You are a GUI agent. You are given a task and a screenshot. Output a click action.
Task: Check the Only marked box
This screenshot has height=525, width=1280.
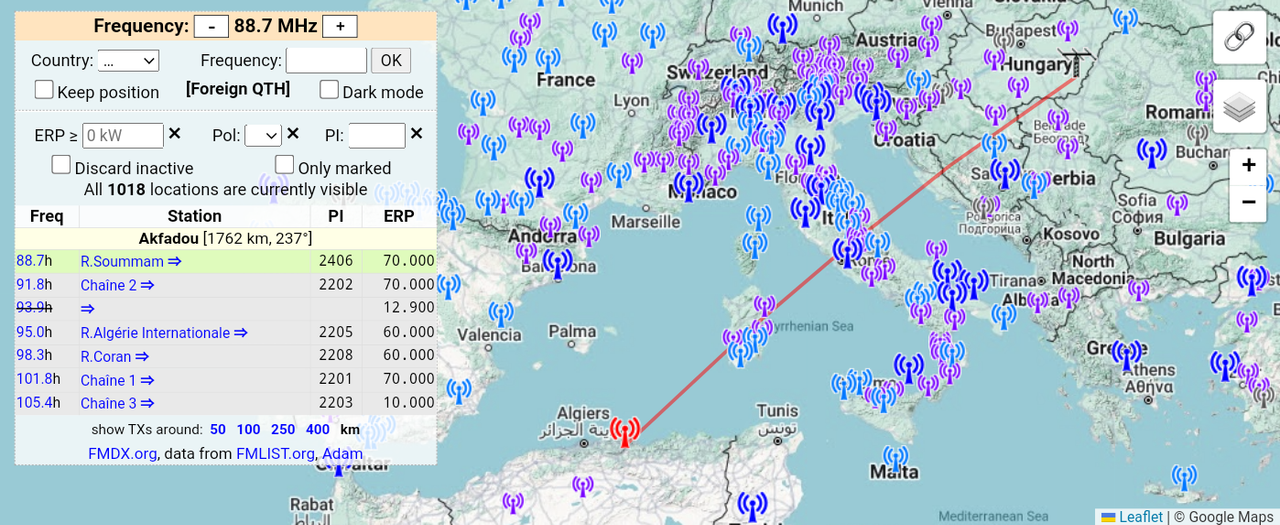(284, 165)
